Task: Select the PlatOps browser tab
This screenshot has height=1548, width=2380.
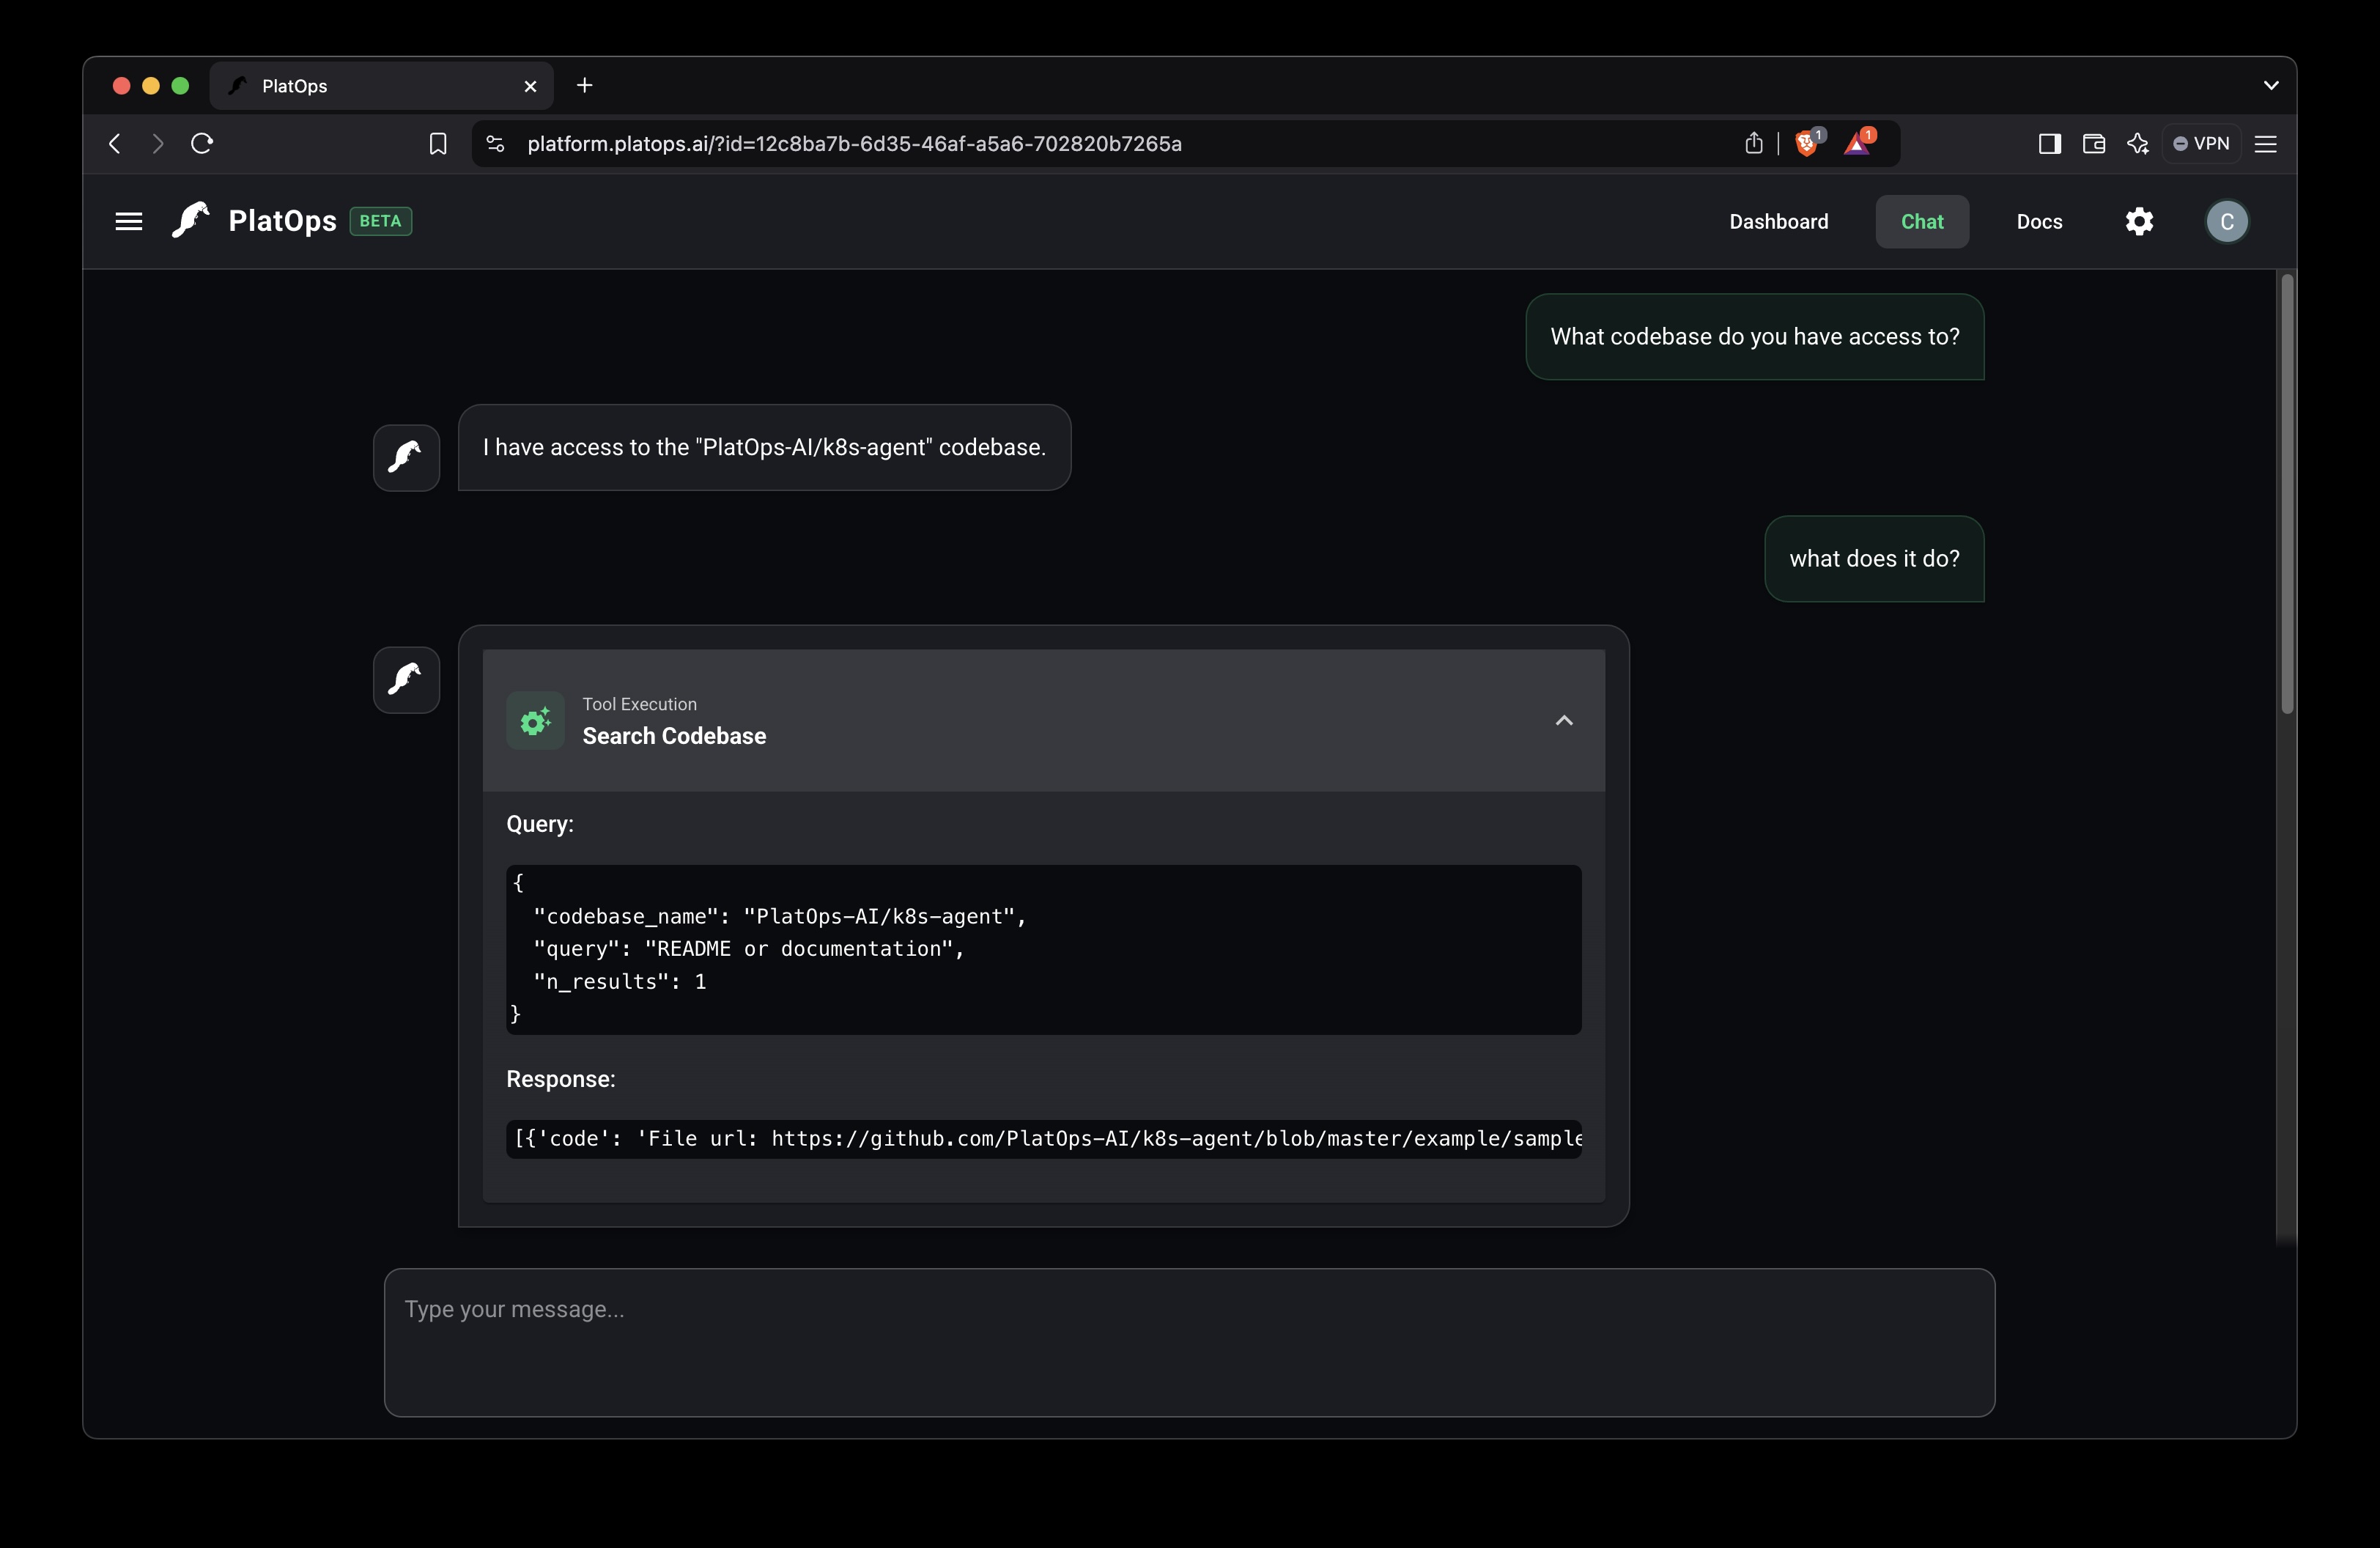Action: 381,86
